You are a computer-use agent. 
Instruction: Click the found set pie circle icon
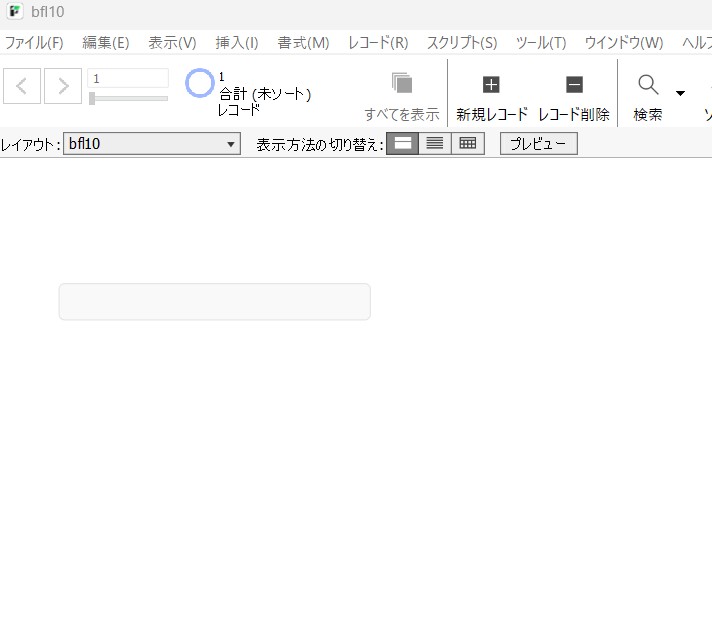pos(199,83)
